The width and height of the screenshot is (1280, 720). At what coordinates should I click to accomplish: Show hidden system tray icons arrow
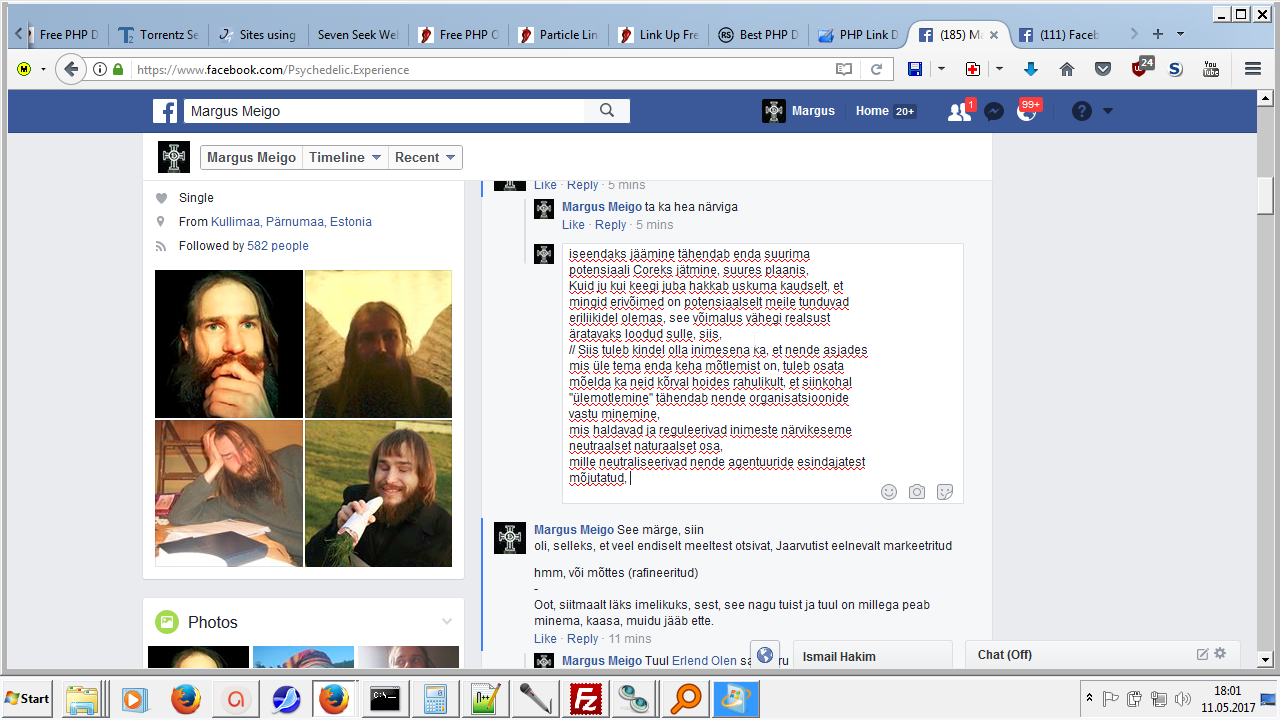(1088, 698)
